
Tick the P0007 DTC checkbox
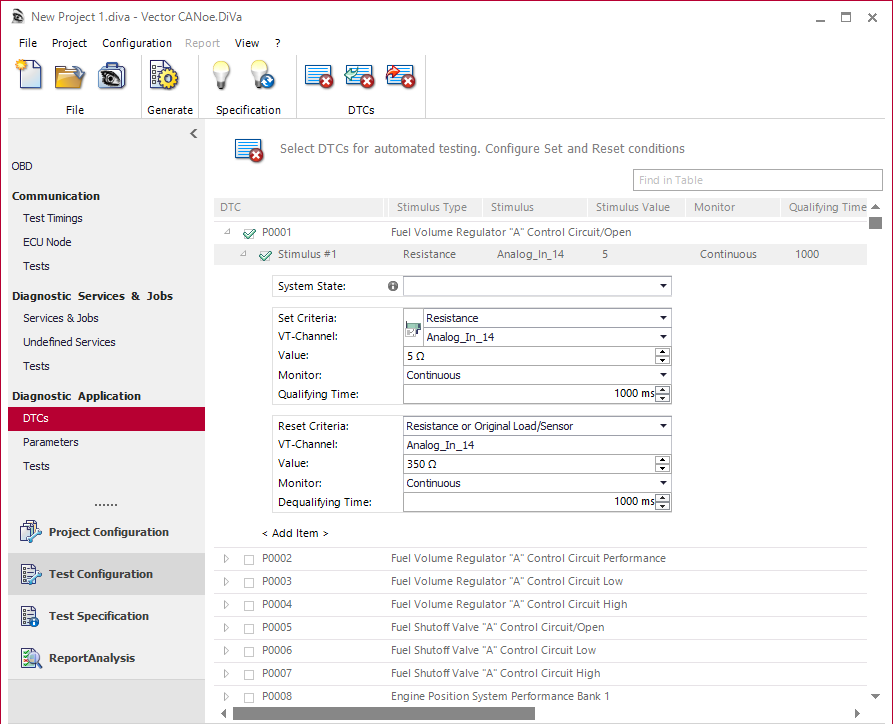click(x=249, y=674)
